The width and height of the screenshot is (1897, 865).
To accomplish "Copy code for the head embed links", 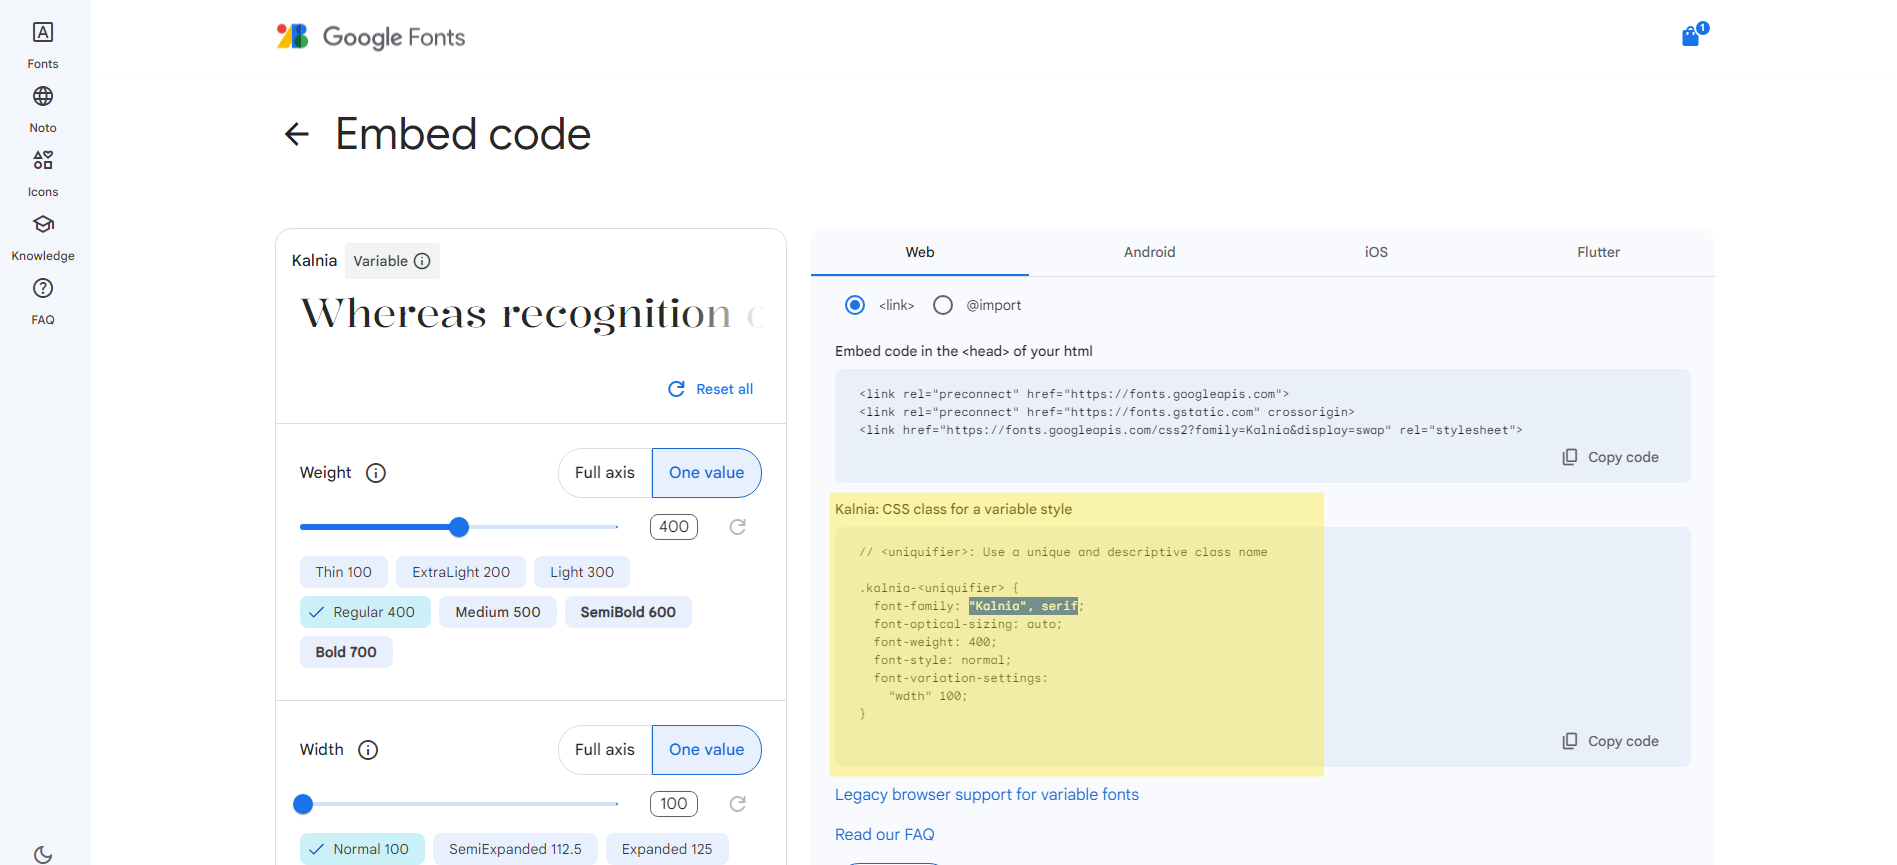I will [x=1611, y=457].
